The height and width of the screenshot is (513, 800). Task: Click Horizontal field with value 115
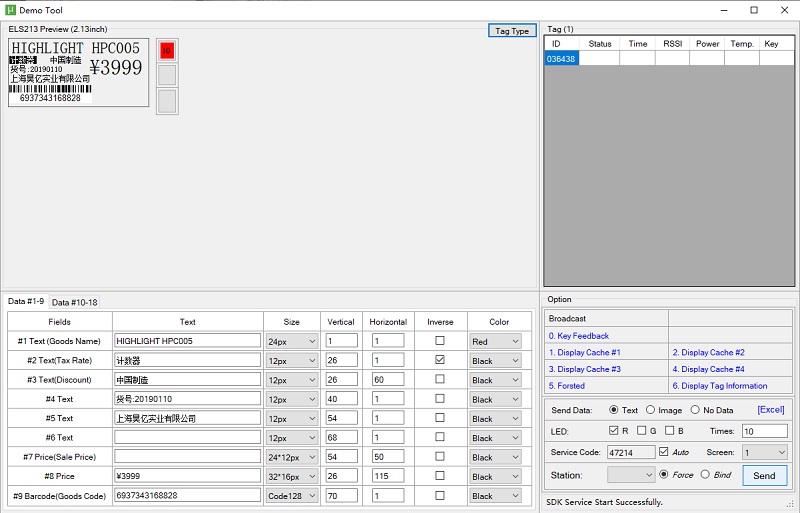pos(388,476)
